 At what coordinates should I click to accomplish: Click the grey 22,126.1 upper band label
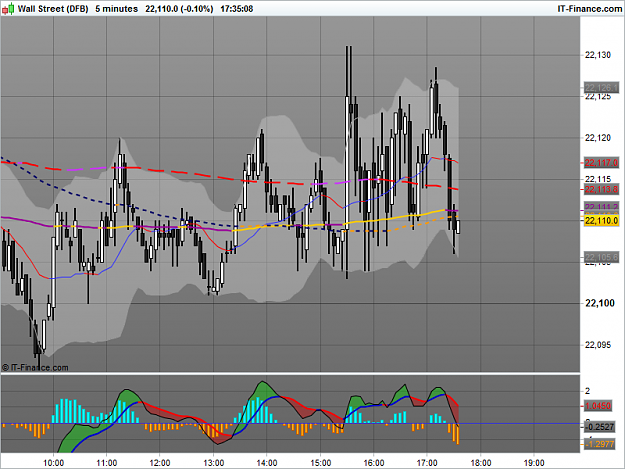click(x=601, y=87)
